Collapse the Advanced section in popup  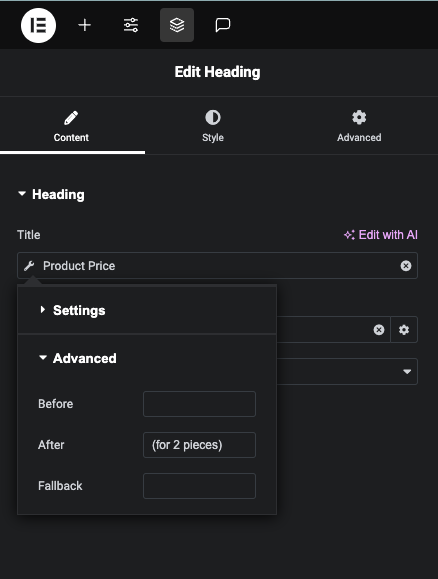[x=78, y=358]
